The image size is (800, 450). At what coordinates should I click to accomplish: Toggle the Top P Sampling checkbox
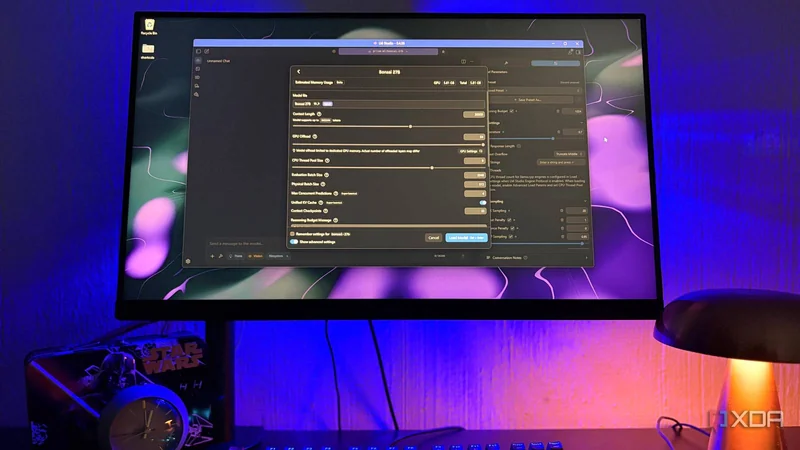(x=511, y=237)
